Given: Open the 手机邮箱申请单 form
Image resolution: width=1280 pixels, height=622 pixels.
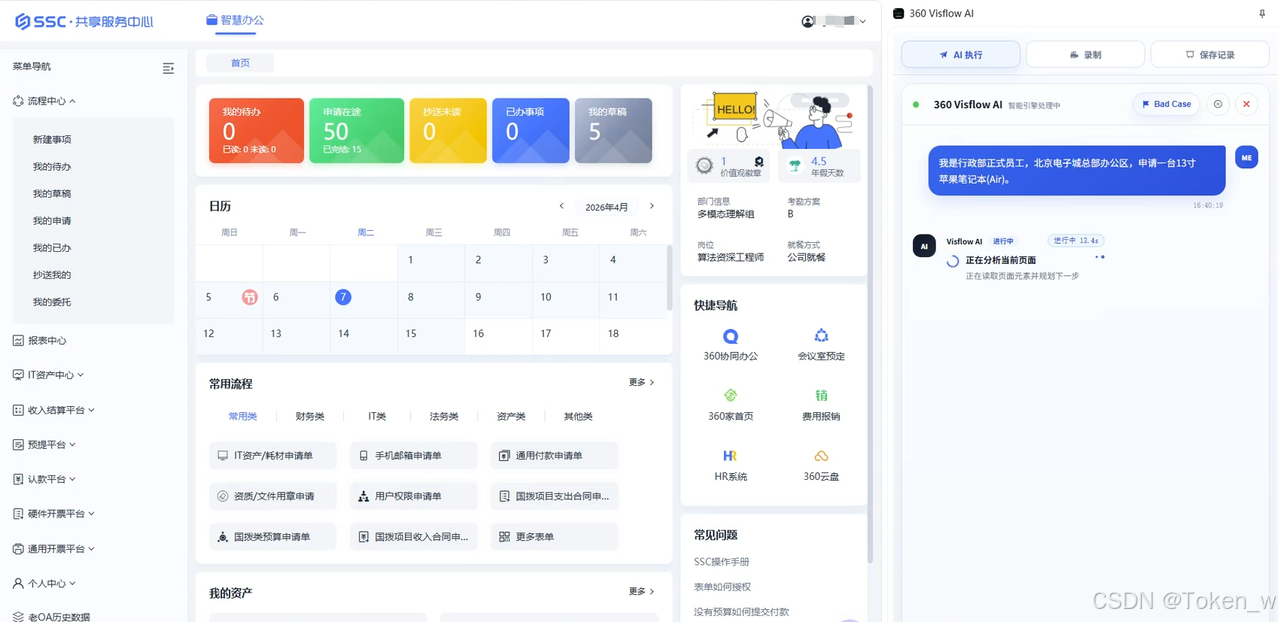Looking at the screenshot, I should [x=414, y=456].
